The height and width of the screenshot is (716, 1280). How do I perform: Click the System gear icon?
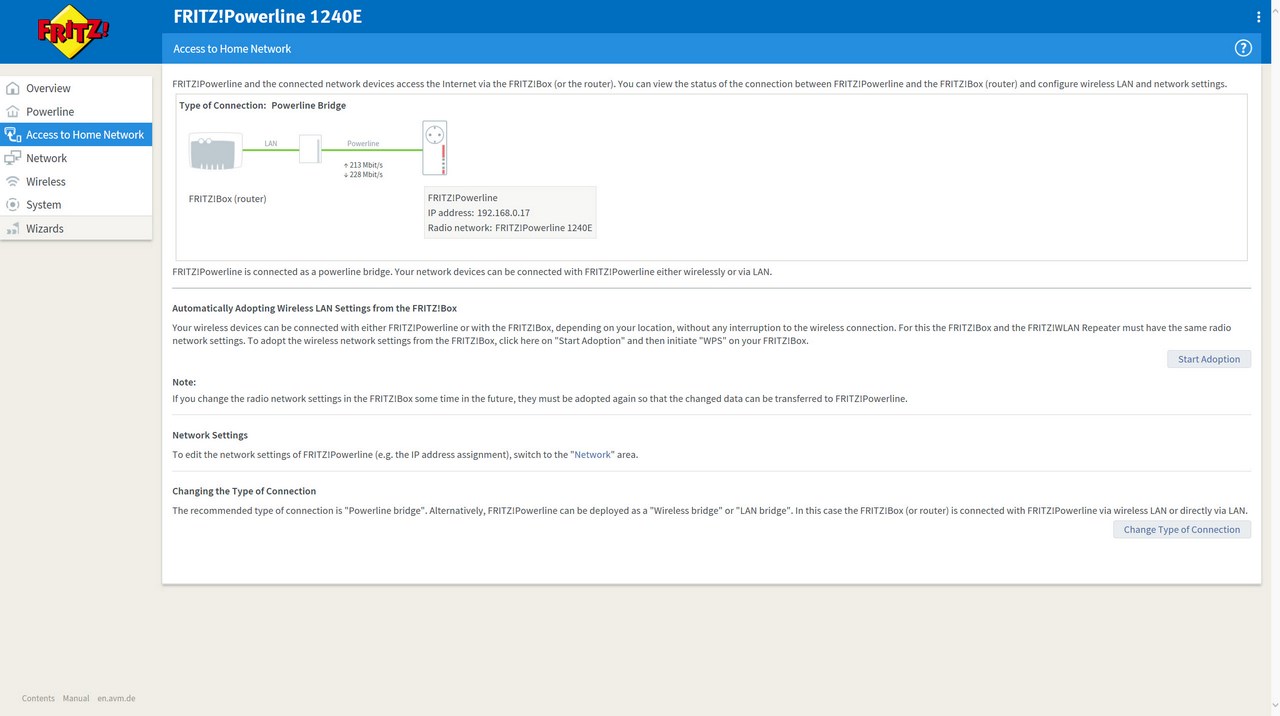click(13, 204)
